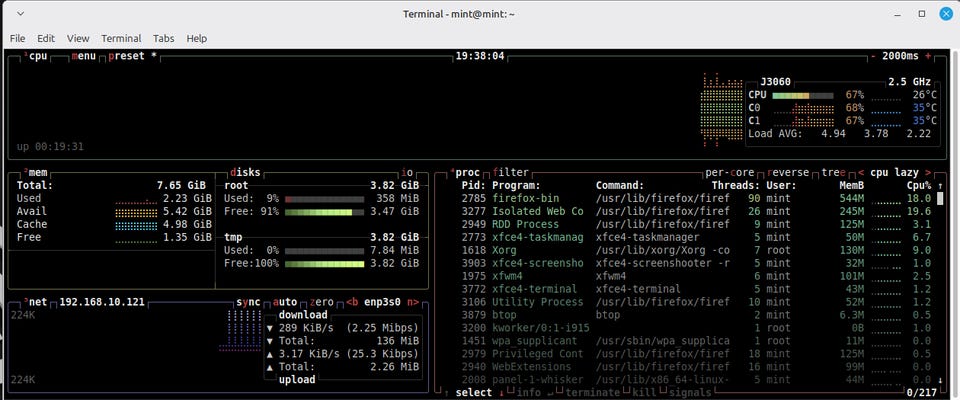This screenshot has width=960, height=400.
Task: Select previous network interface with <b
Action: pos(352,302)
